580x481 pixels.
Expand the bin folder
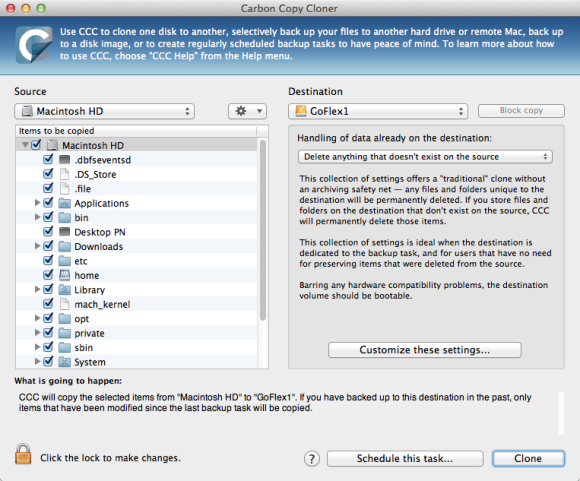click(37, 217)
